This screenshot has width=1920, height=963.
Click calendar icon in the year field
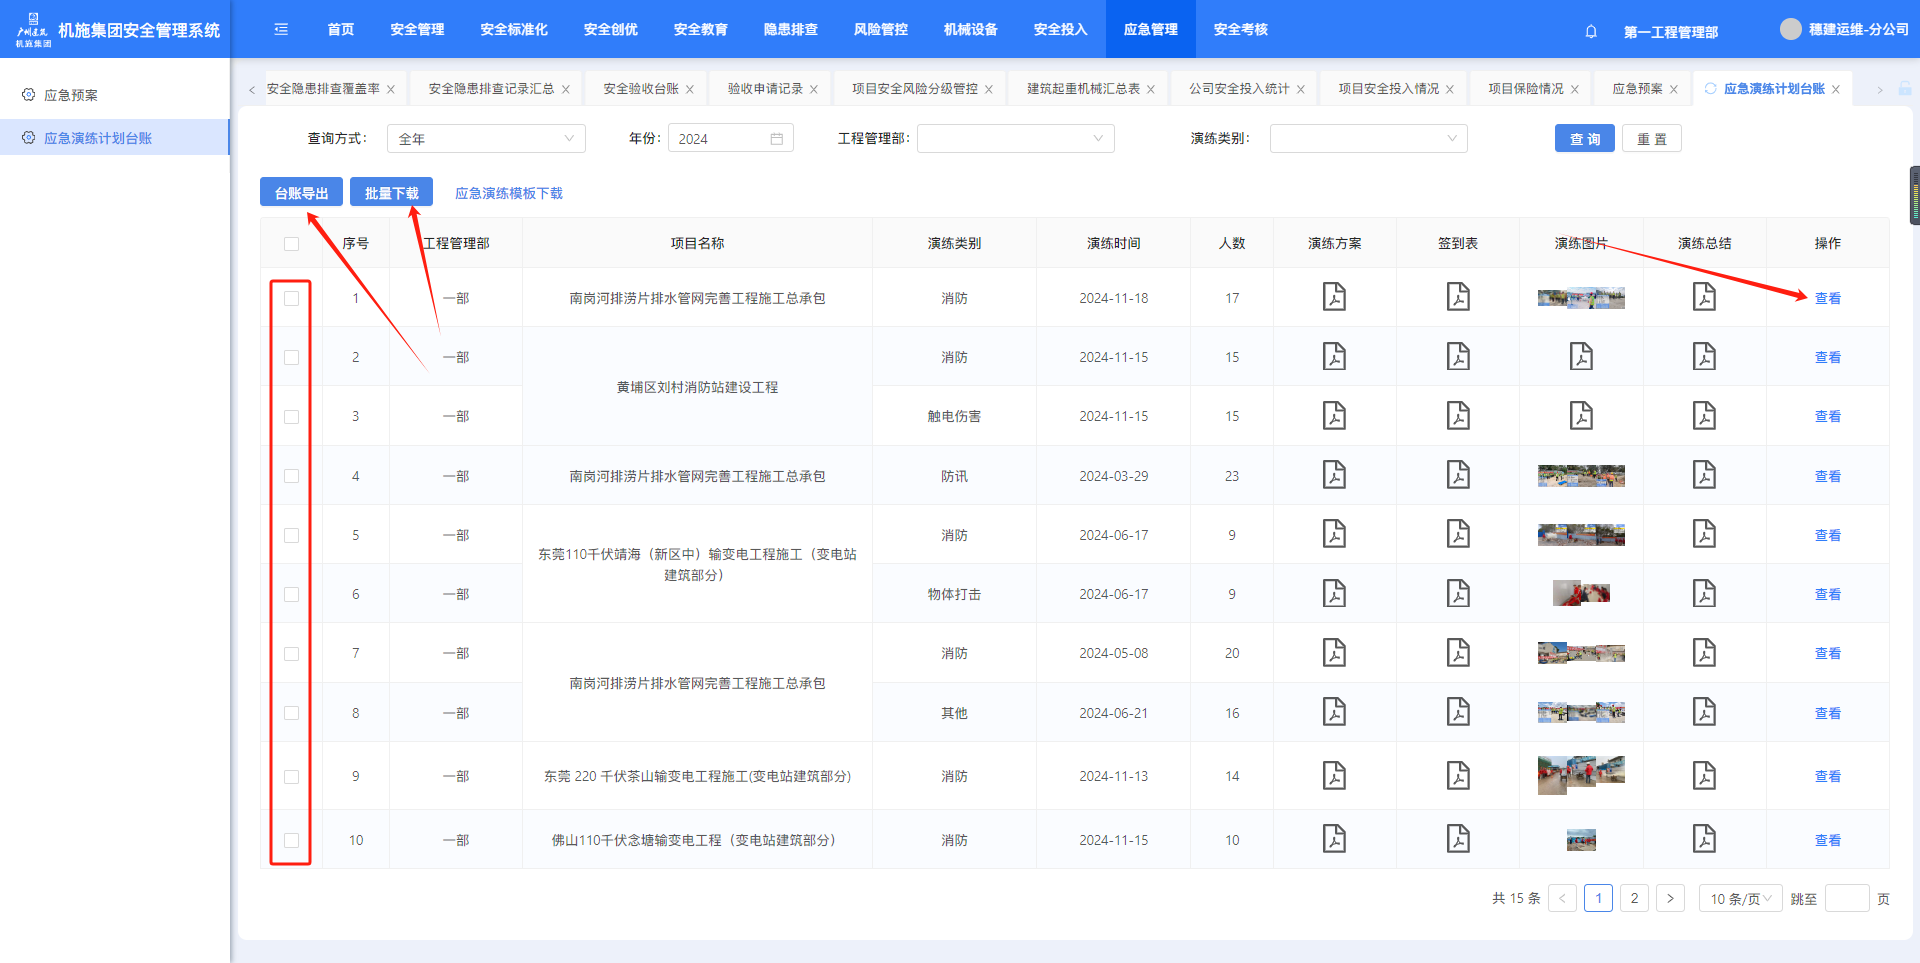(777, 139)
